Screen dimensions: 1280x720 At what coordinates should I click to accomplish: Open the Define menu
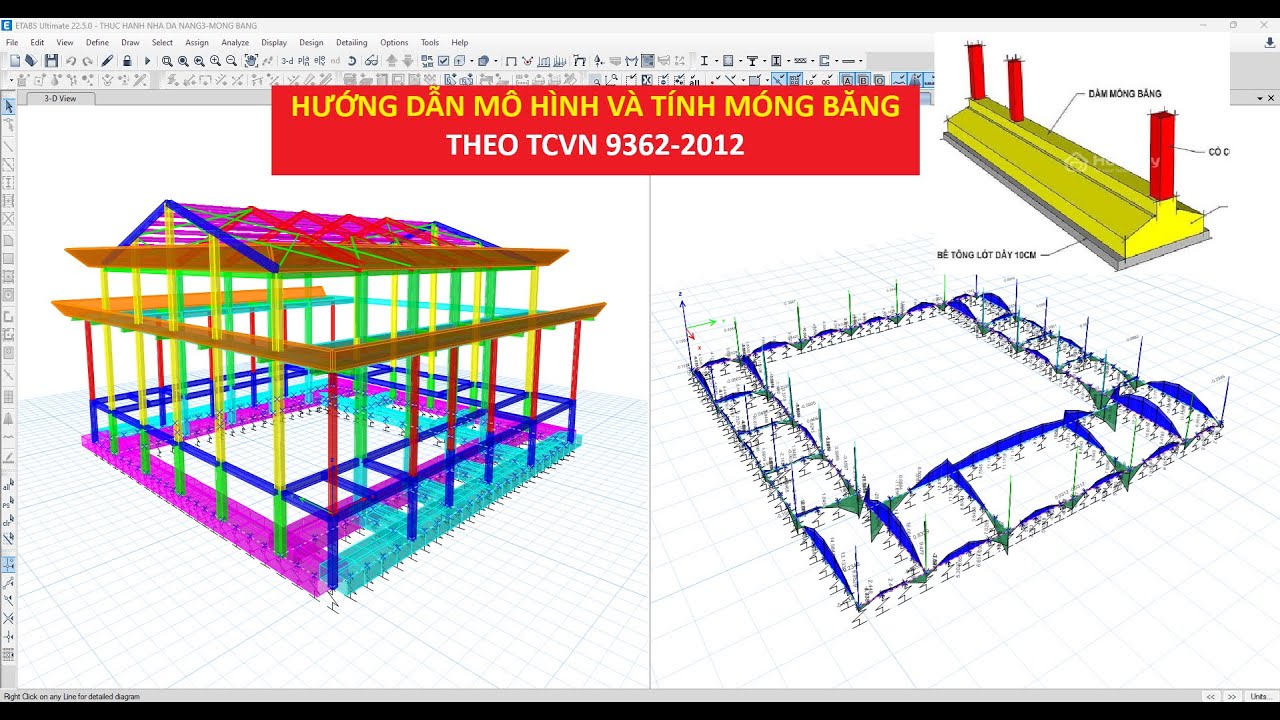[x=97, y=43]
